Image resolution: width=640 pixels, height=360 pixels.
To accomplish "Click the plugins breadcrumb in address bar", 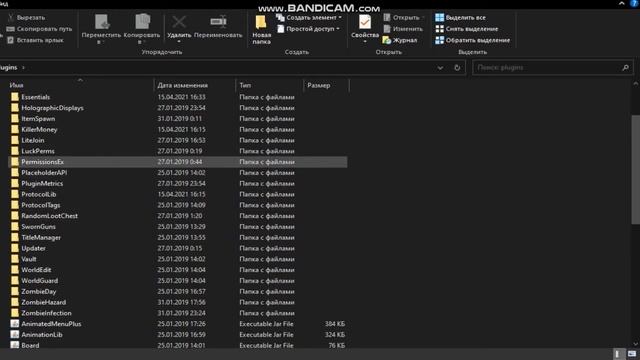I will (x=8, y=67).
